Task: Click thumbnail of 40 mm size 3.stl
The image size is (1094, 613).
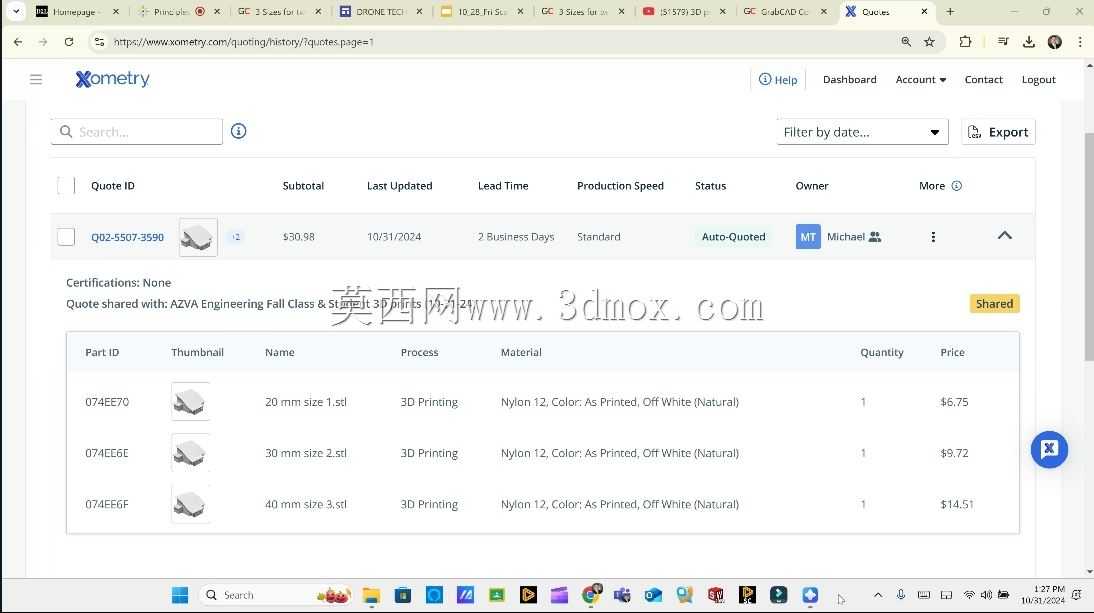Action: pos(190,504)
